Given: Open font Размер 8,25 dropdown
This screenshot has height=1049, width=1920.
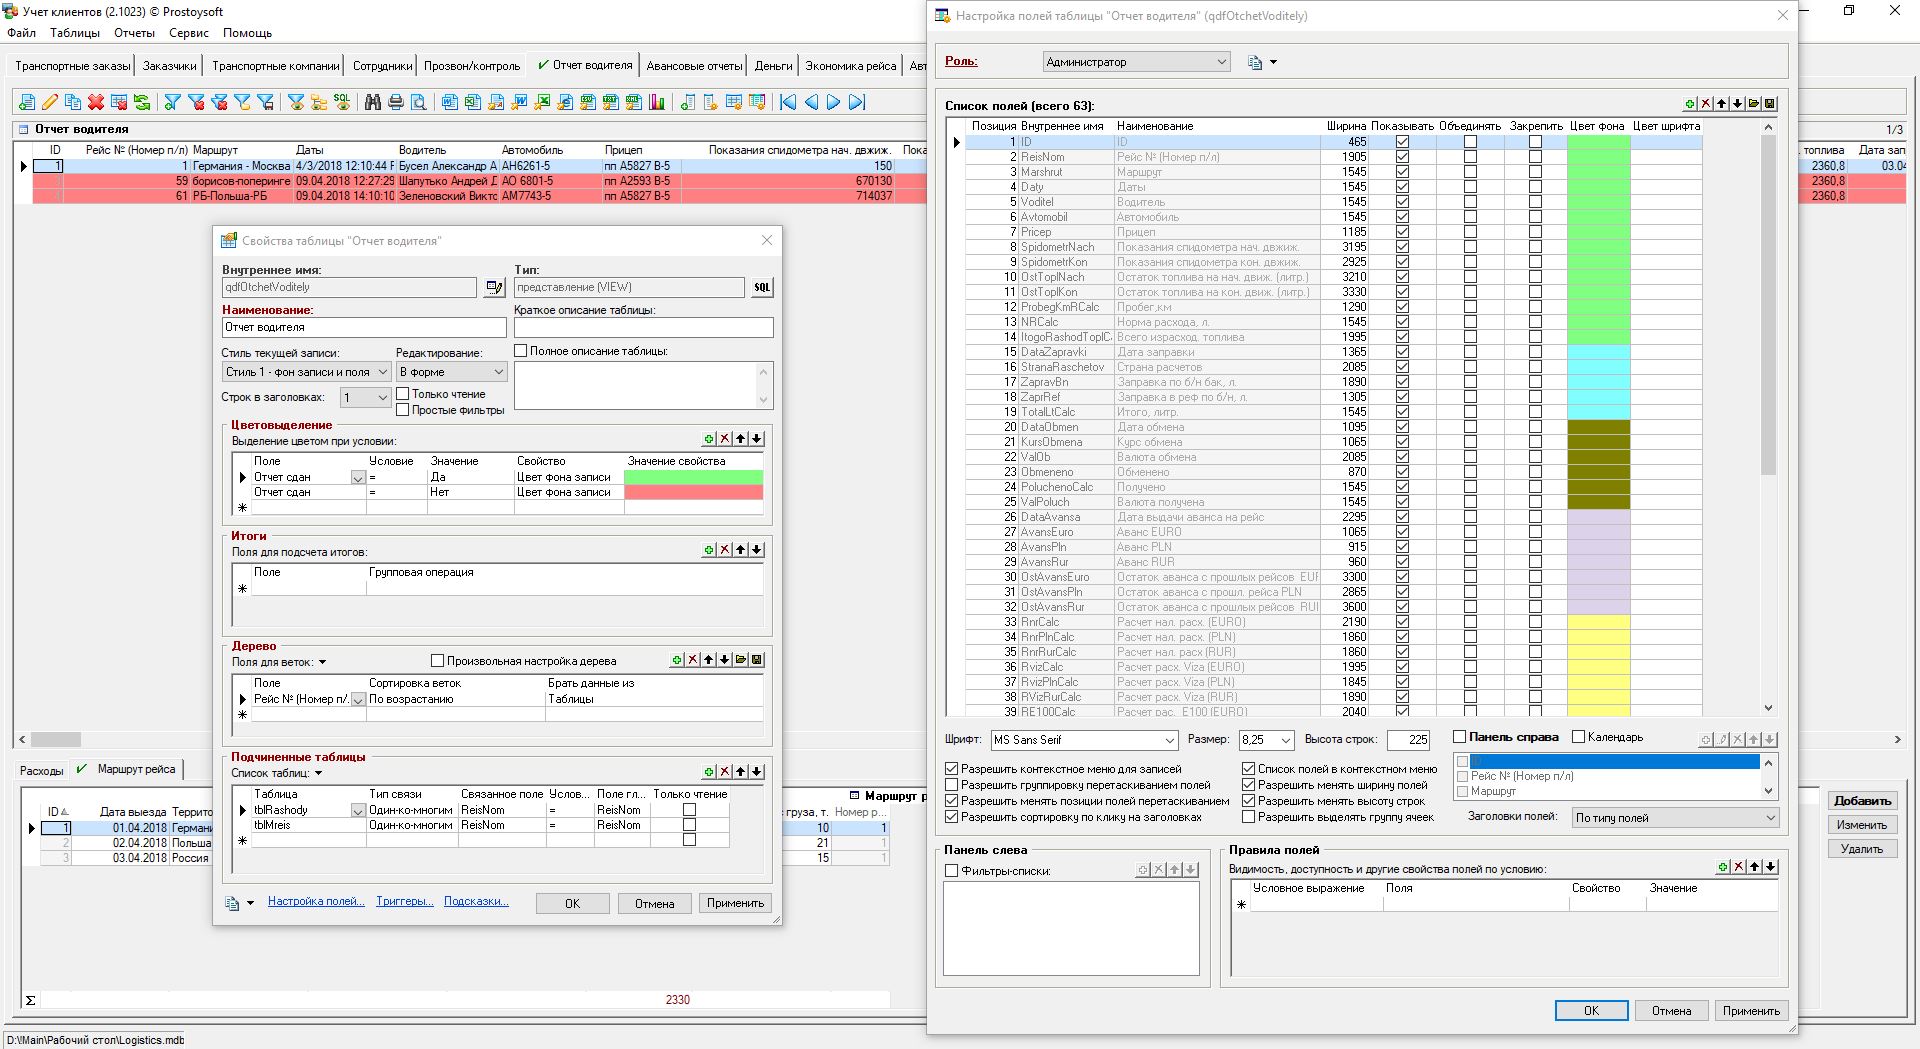Looking at the screenshot, I should point(1266,740).
